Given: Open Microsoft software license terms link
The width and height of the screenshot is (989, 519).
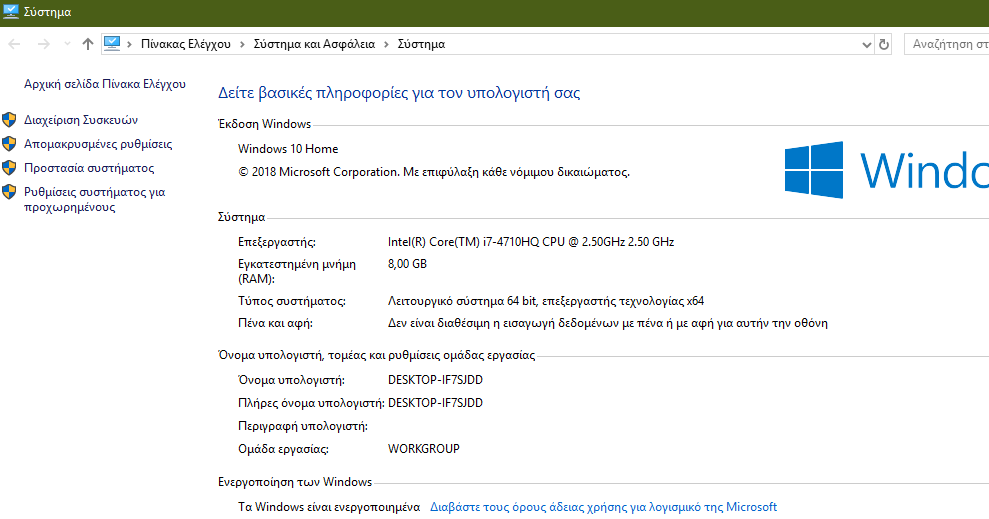Looking at the screenshot, I should 603,506.
